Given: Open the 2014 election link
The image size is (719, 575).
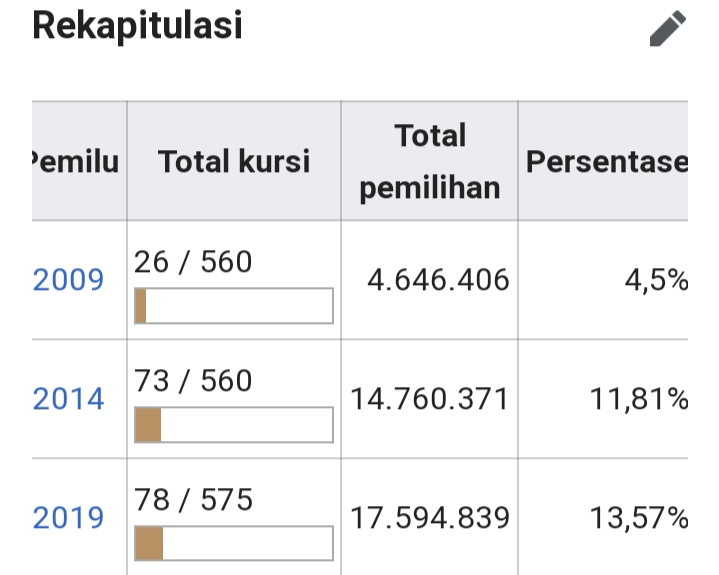Looking at the screenshot, I should (68, 398).
